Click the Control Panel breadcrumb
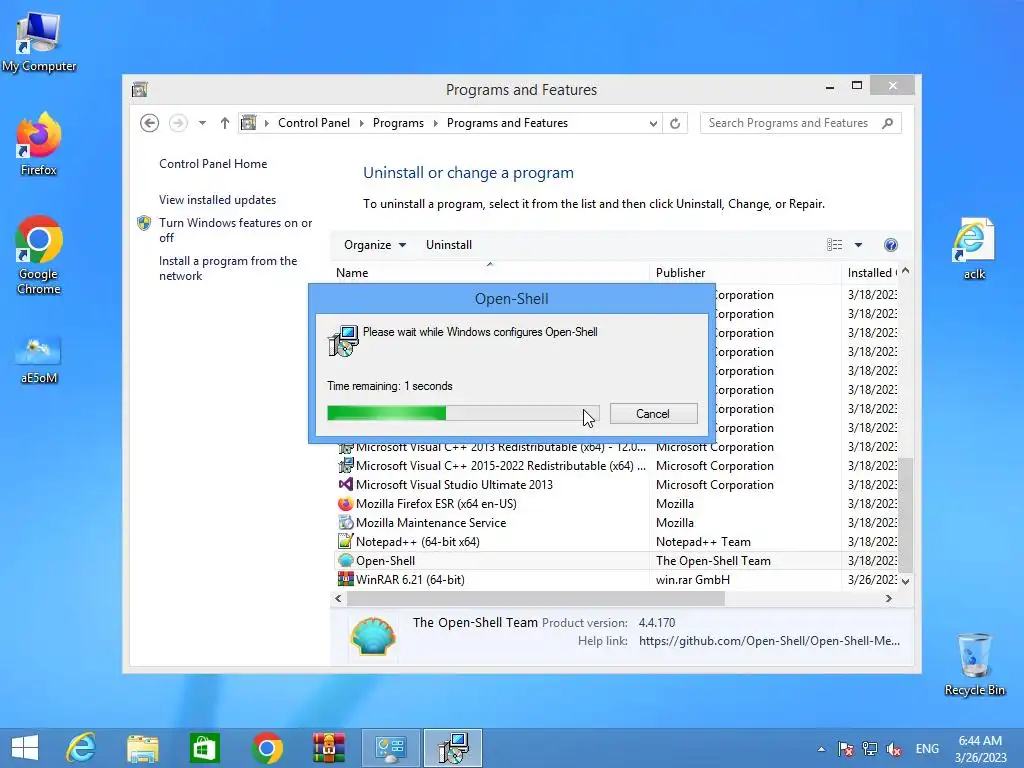Screen dimensions: 1024x768 (x=313, y=123)
